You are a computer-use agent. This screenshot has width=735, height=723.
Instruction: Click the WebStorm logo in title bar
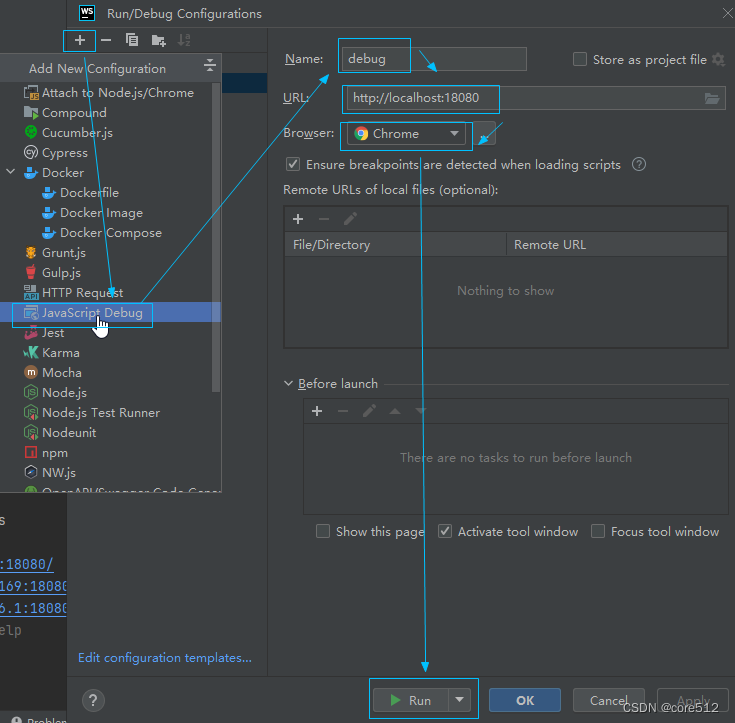pyautogui.click(x=87, y=13)
